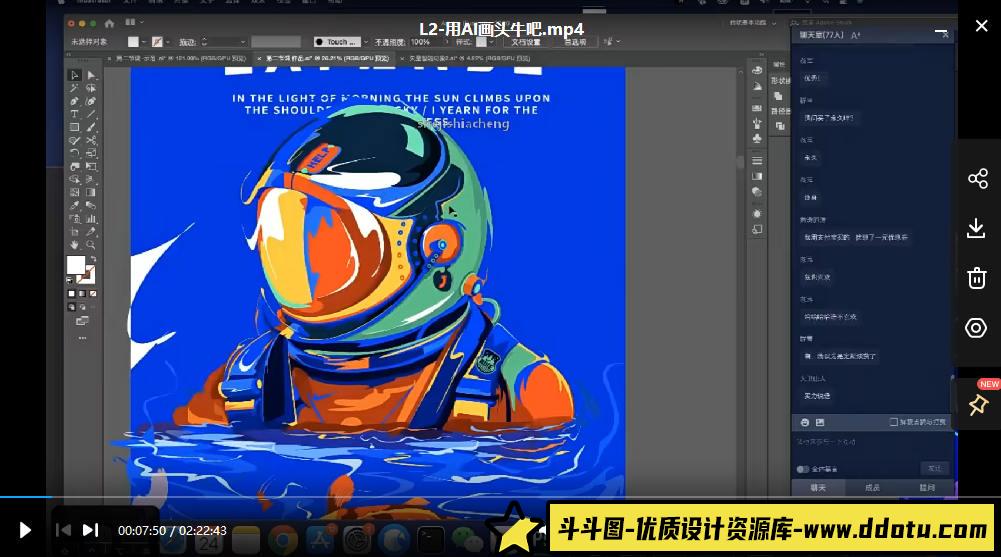The image size is (1001, 557).
Task: Set paint mode to None
Action: [x=93, y=293]
